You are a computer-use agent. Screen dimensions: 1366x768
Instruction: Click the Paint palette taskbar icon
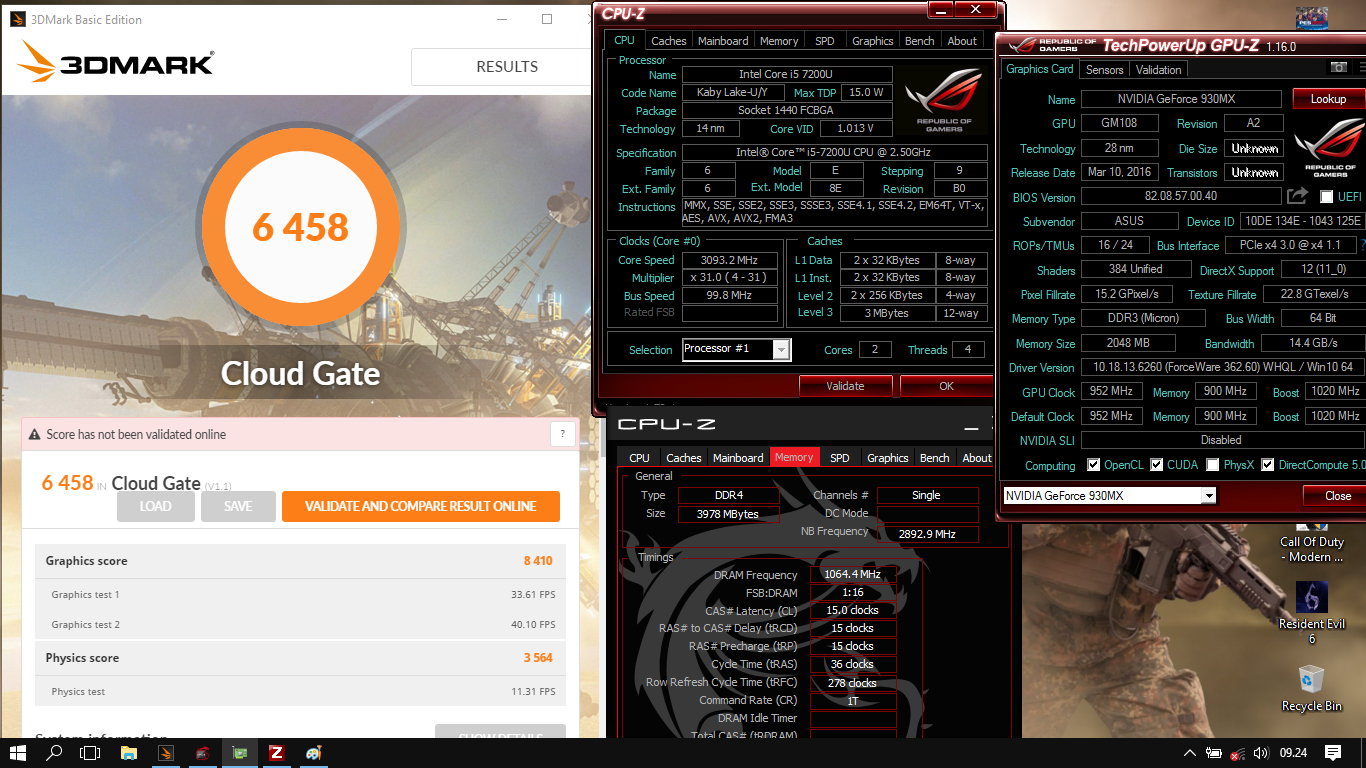pyautogui.click(x=313, y=753)
